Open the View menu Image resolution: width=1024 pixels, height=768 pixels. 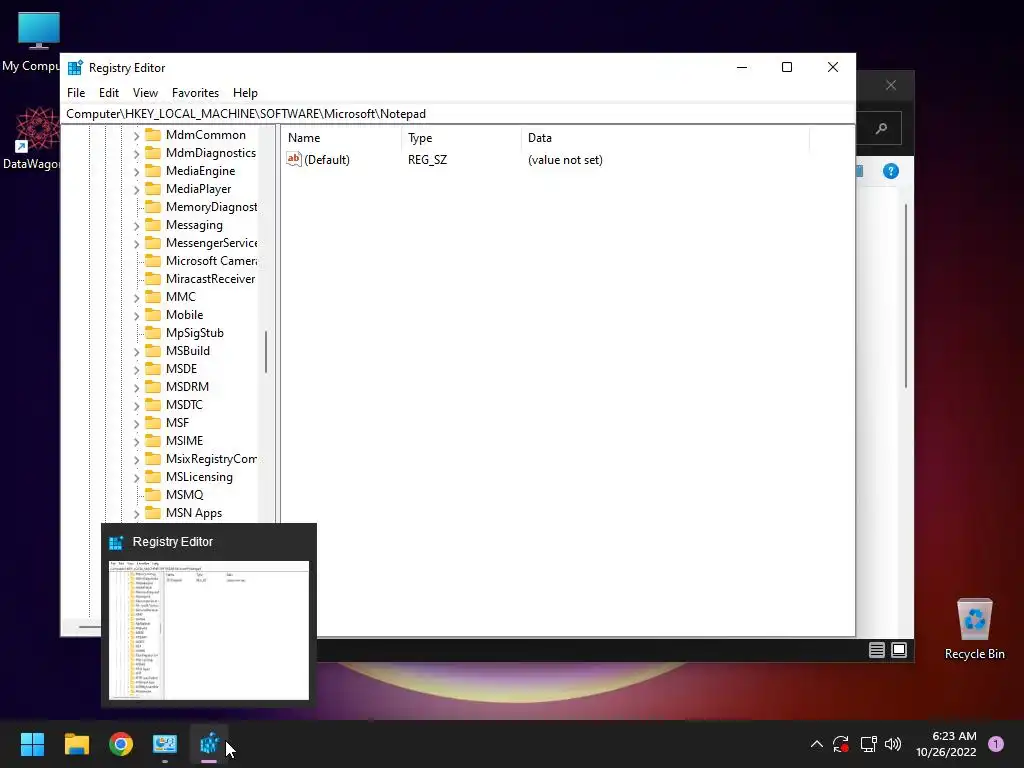point(145,93)
